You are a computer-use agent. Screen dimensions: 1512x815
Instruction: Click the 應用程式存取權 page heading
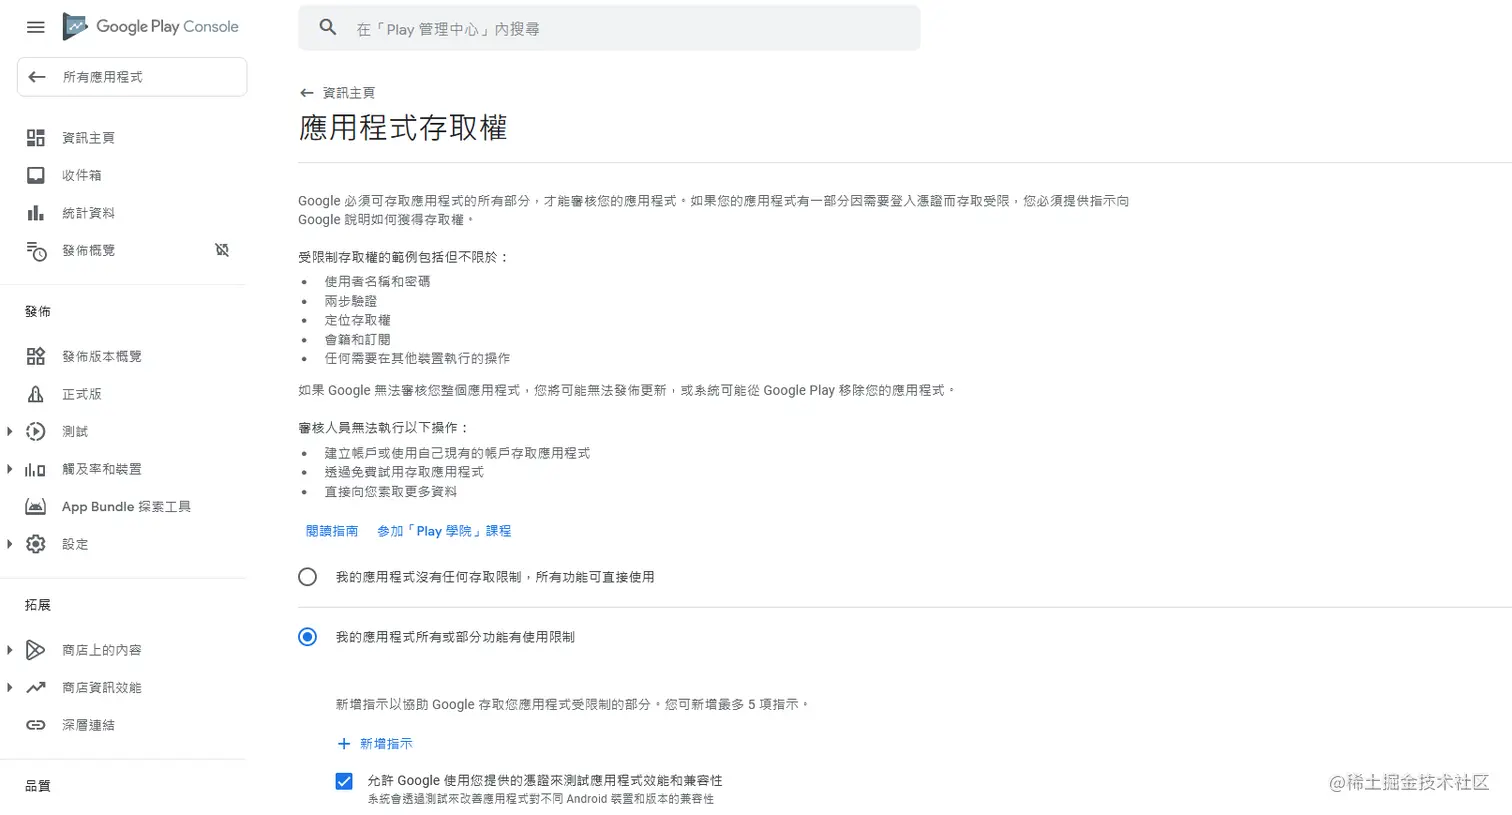403,128
